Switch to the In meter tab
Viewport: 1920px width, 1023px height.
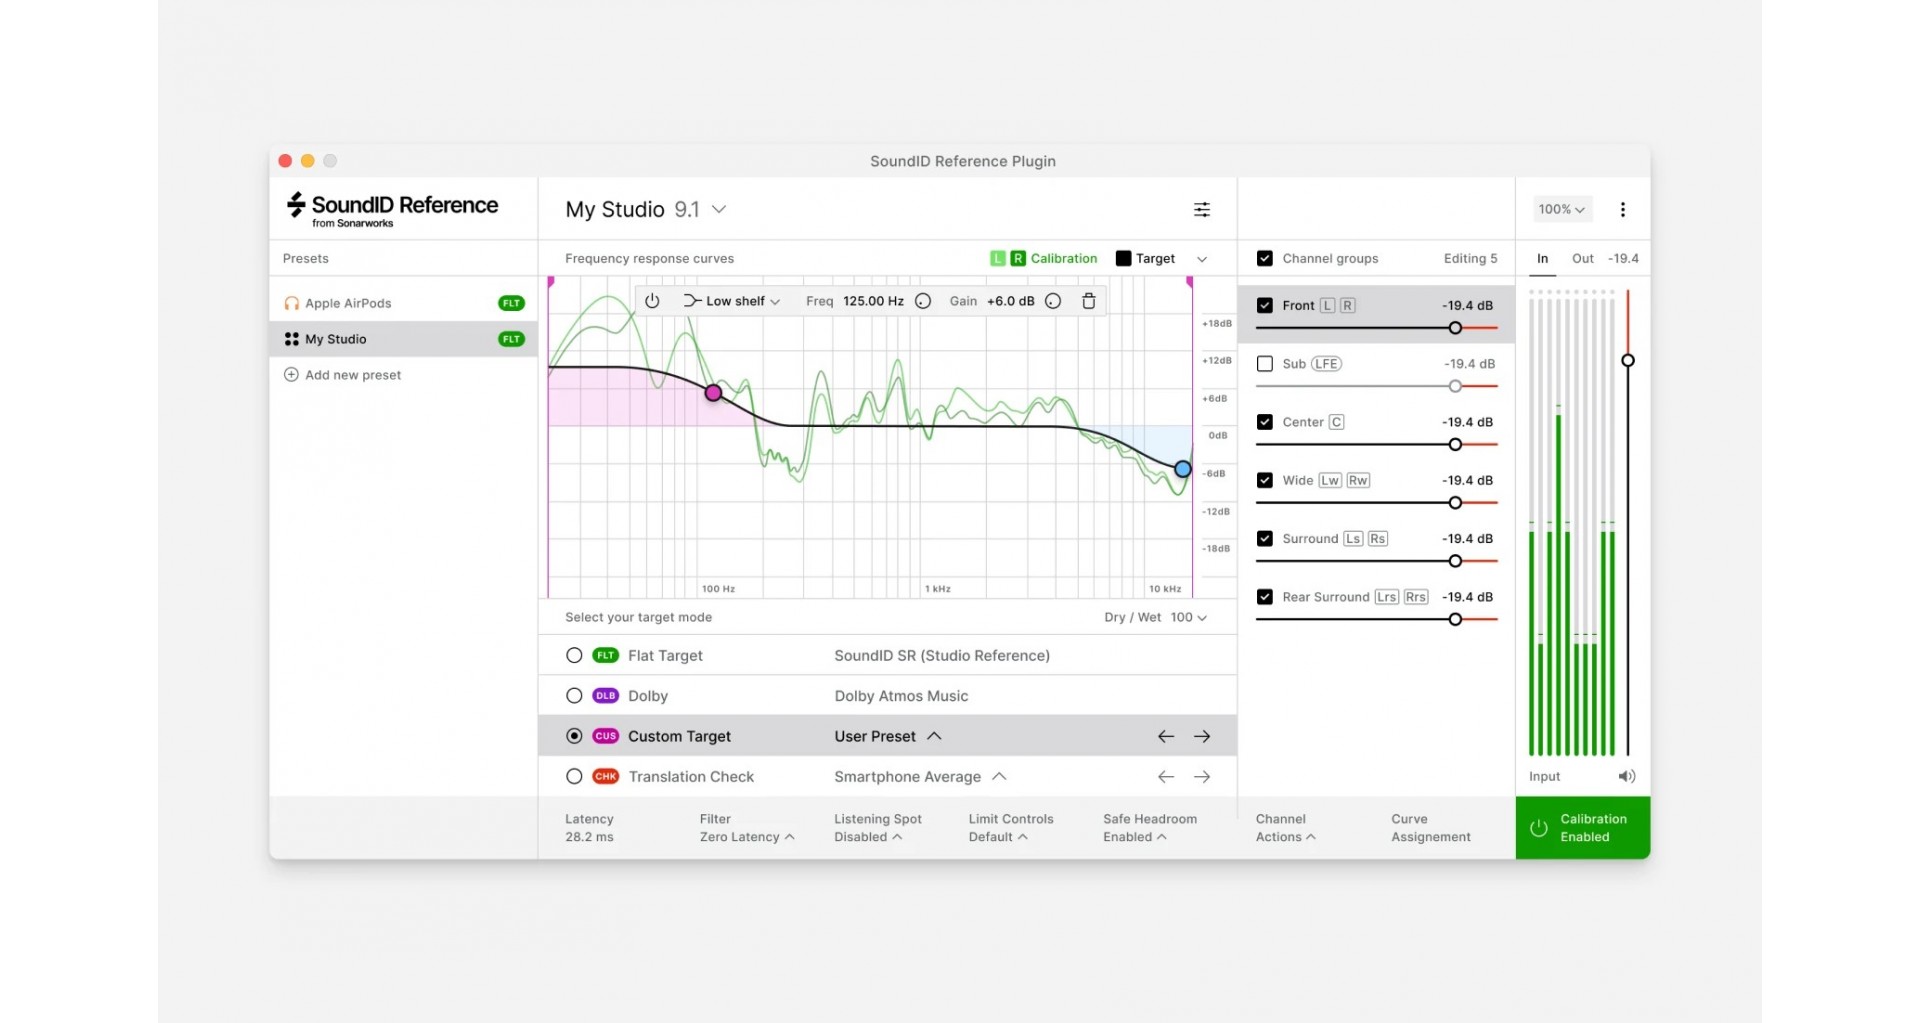pos(1542,258)
